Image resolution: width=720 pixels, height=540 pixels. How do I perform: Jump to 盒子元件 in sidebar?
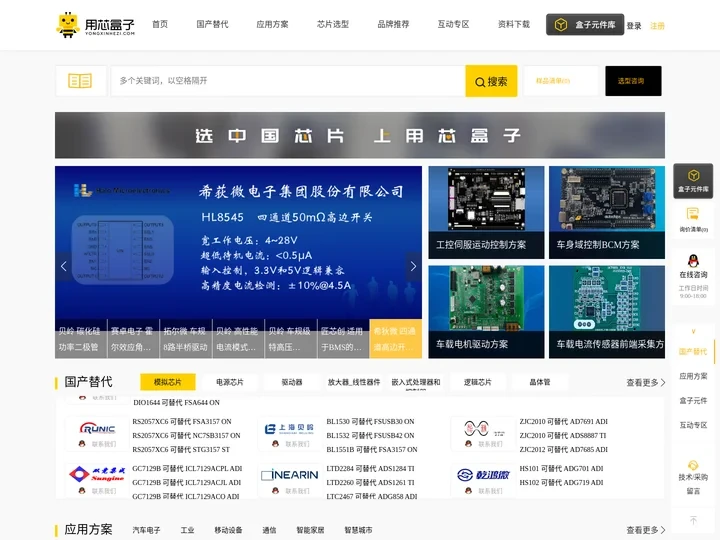[x=693, y=401]
